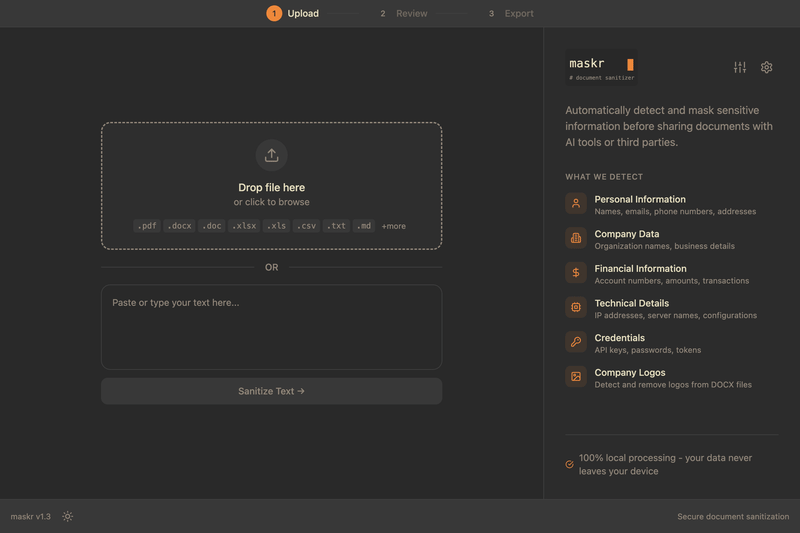Go to the Export step
This screenshot has height=533, width=800.
point(511,13)
